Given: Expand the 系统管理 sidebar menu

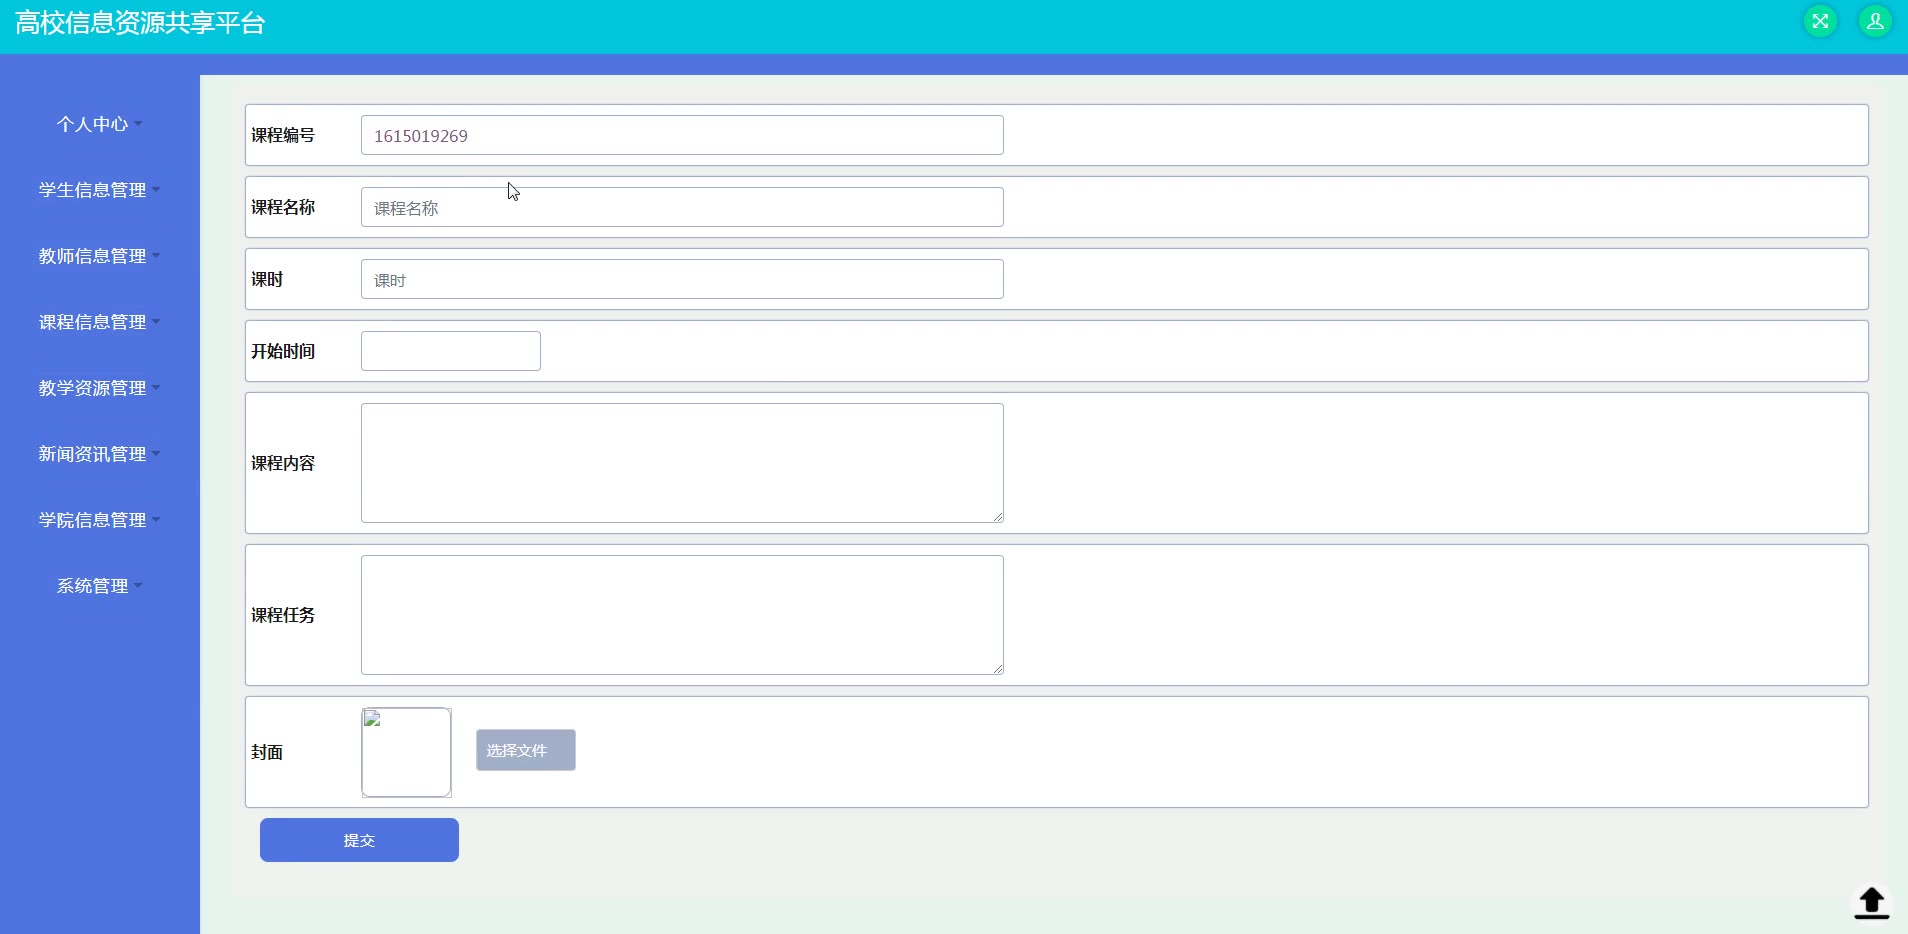Looking at the screenshot, I should (x=100, y=586).
